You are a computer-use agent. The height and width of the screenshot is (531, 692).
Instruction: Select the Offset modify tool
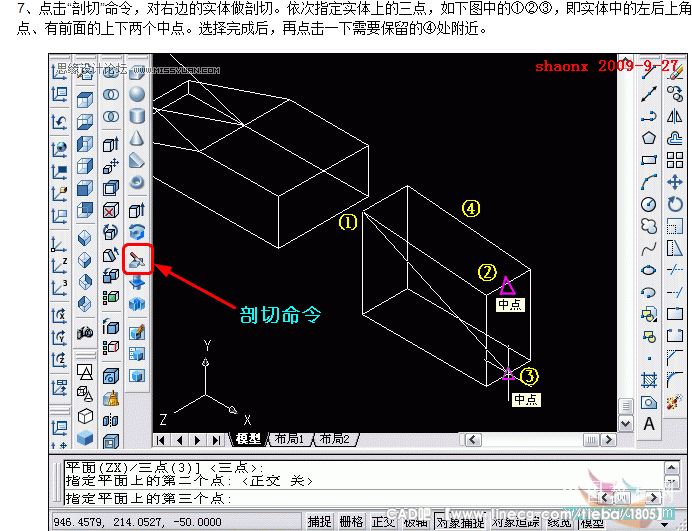tap(675, 138)
